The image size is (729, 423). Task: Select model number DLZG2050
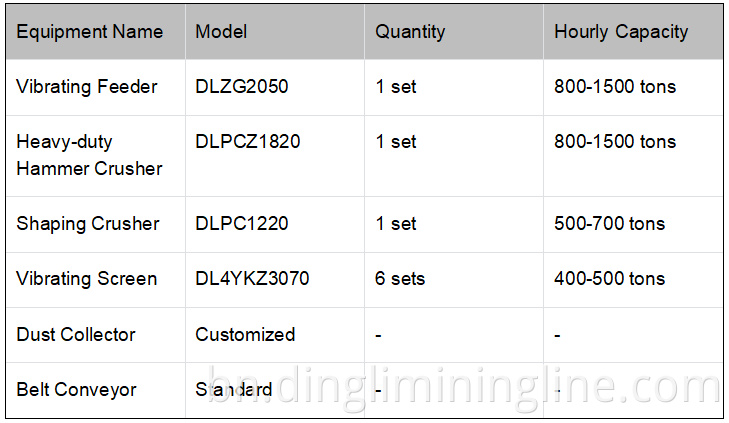pyautogui.click(x=242, y=87)
